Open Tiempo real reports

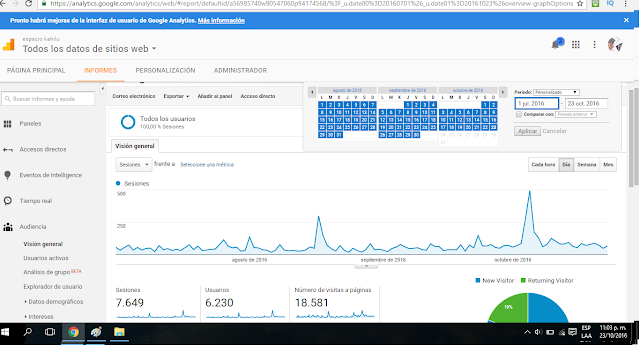[x=36, y=201]
